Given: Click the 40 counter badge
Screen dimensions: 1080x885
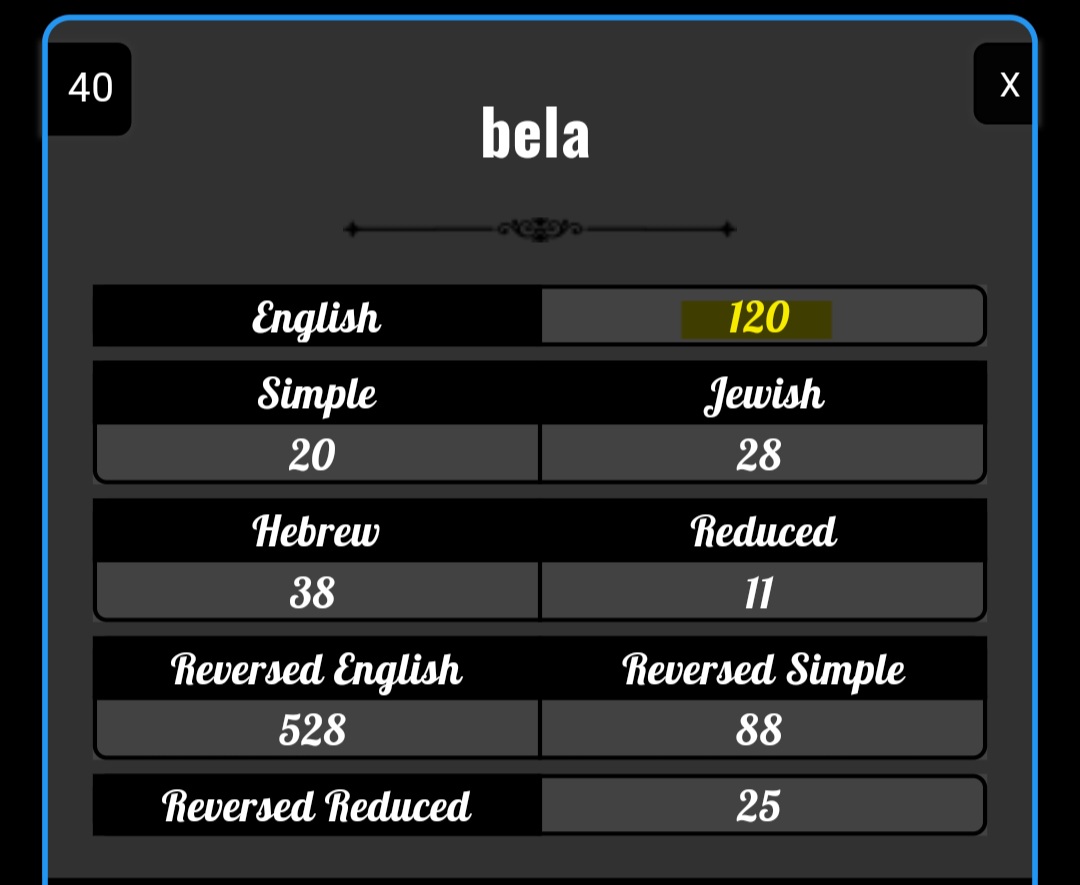Looking at the screenshot, I should click(90, 88).
